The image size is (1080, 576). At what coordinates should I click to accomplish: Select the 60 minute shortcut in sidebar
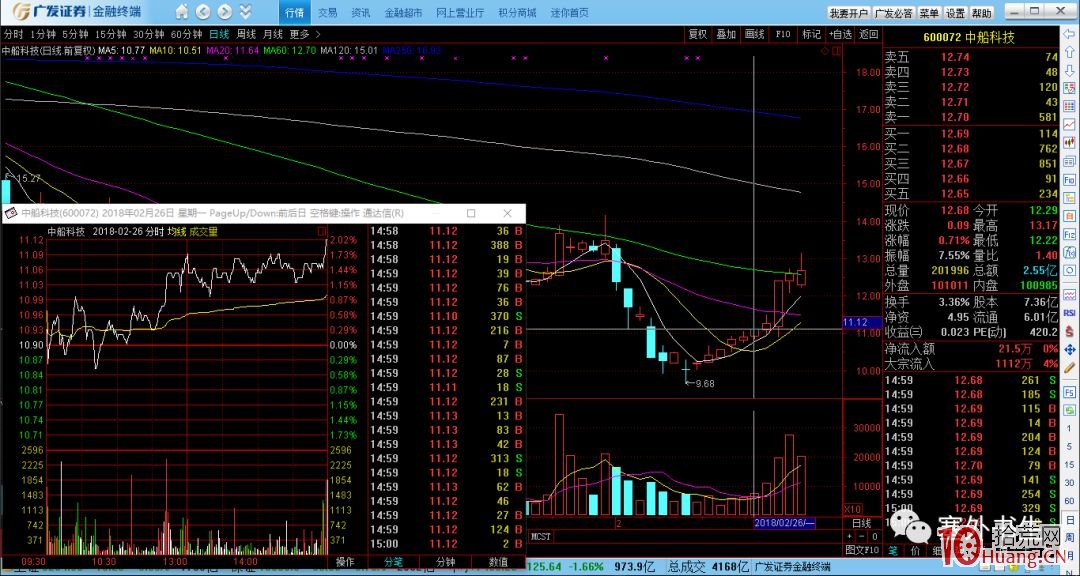pyautogui.click(x=1070, y=500)
